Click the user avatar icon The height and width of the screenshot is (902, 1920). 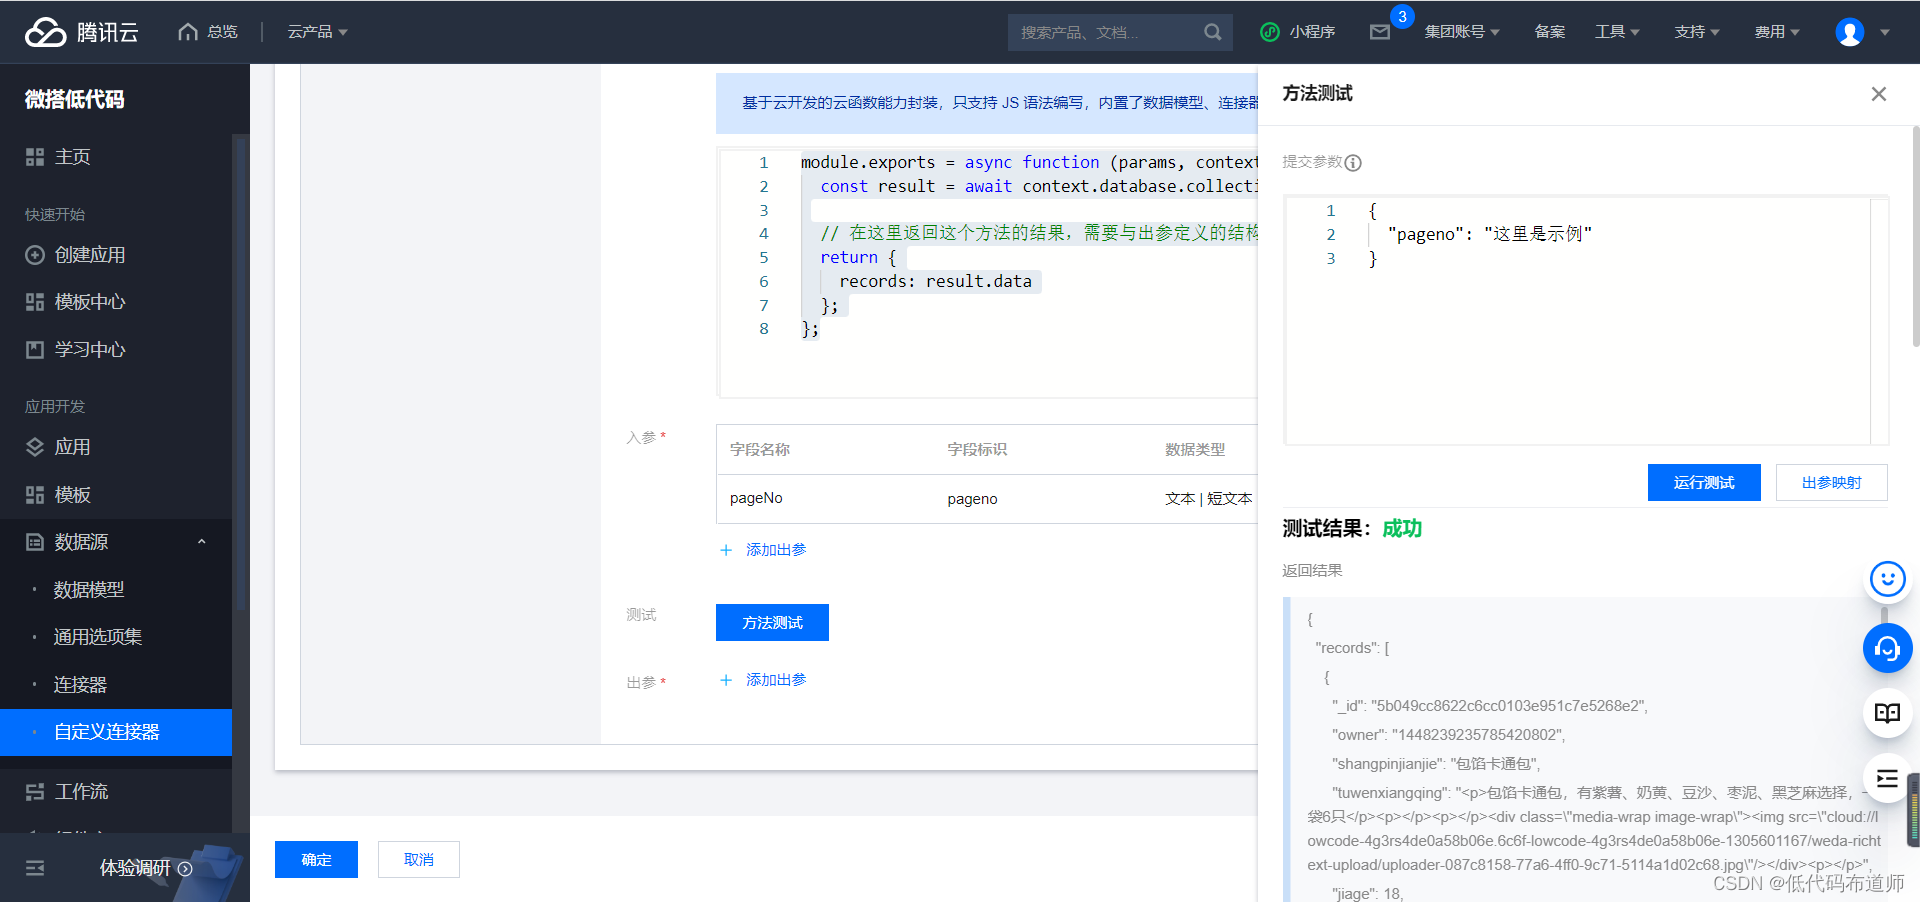pyautogui.click(x=1849, y=32)
